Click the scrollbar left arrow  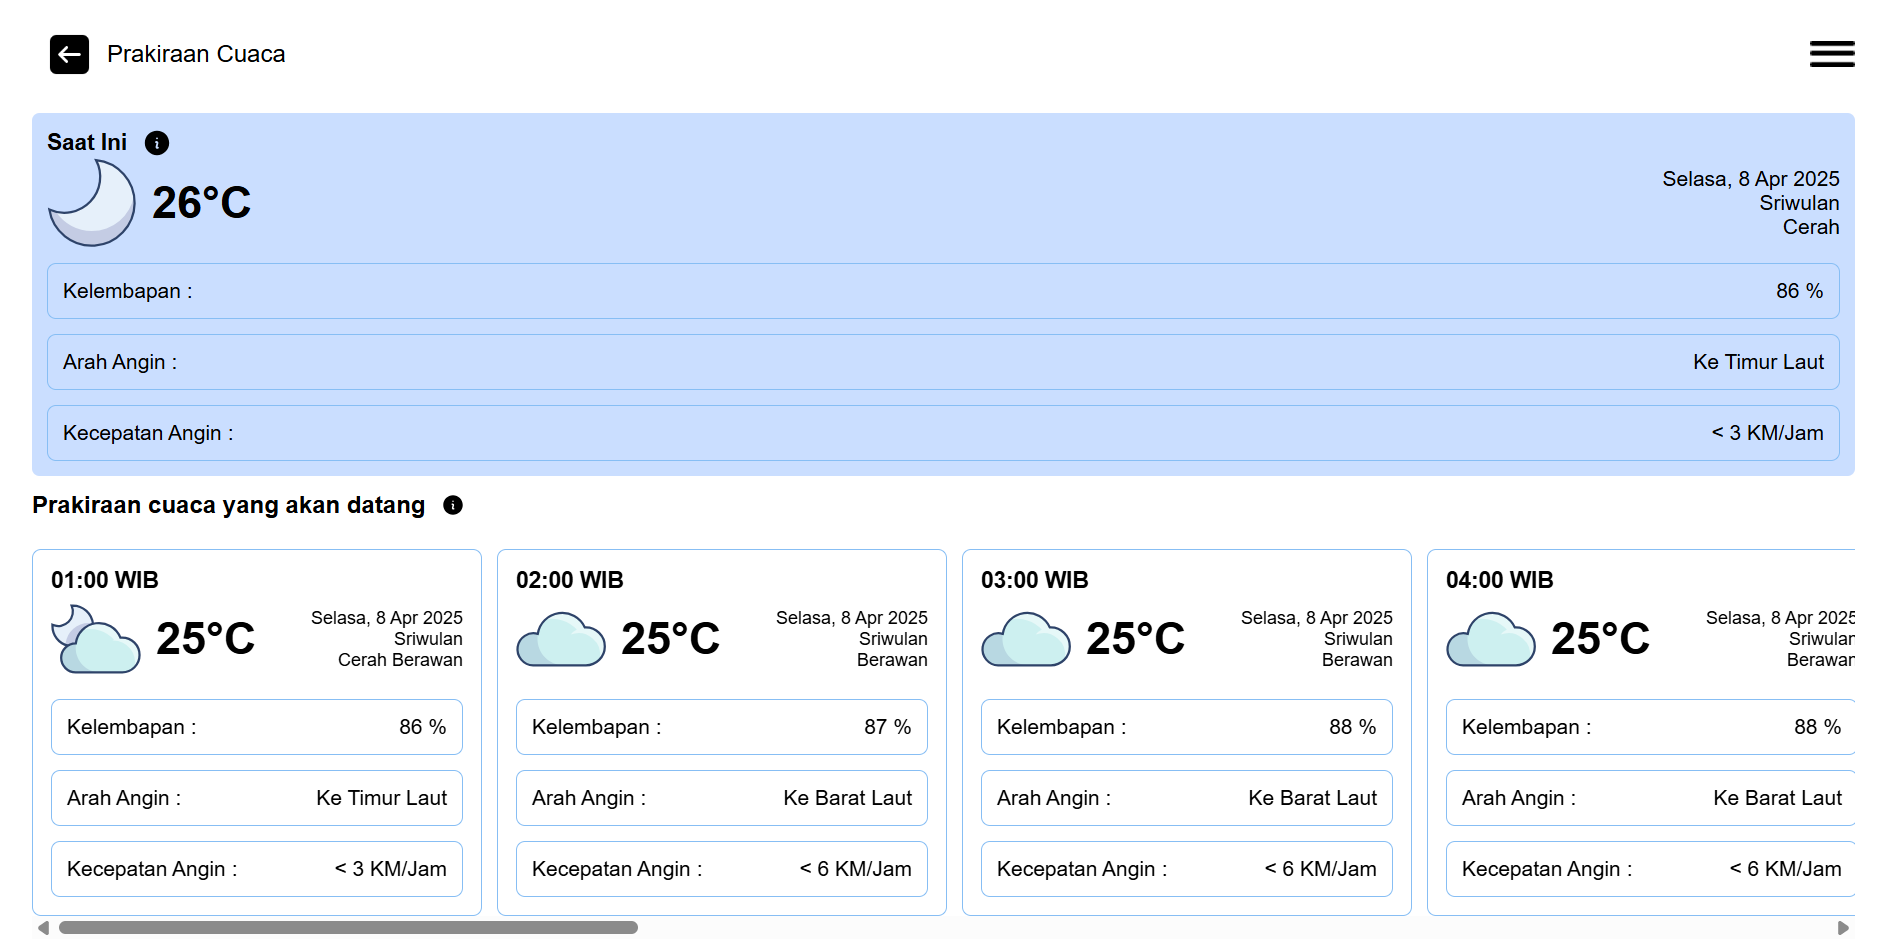43,928
